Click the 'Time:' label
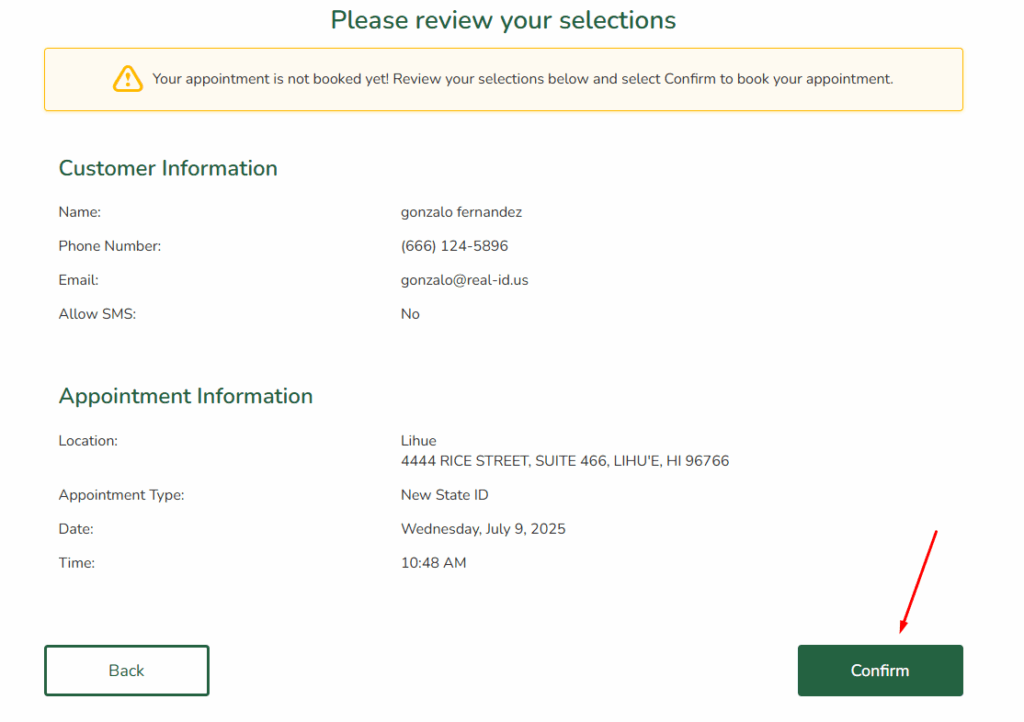 76,563
